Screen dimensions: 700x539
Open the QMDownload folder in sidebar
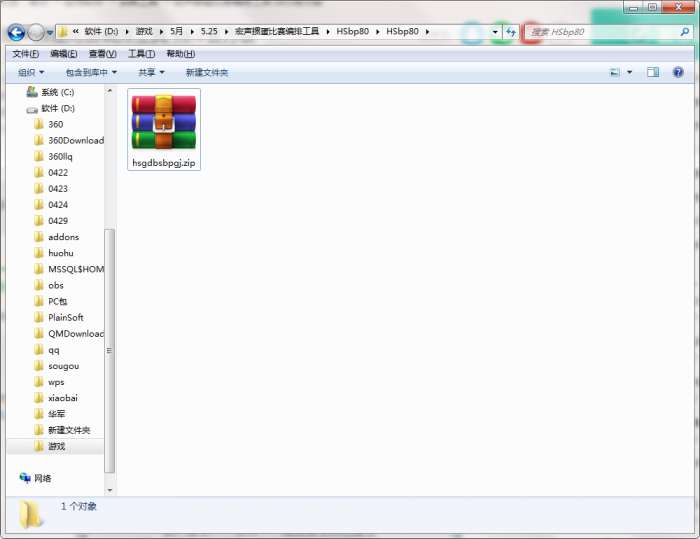click(x=76, y=334)
